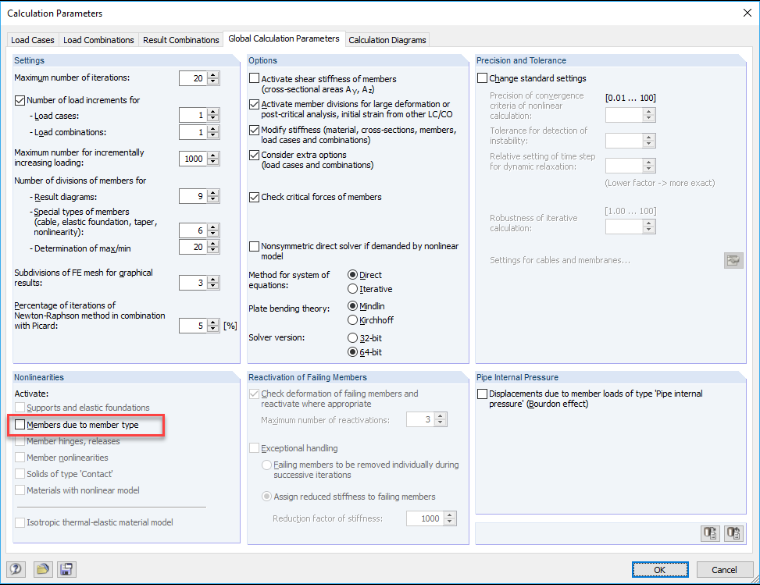The width and height of the screenshot is (760, 585).
Task: Confirm with the OK button
Action: pos(660,569)
